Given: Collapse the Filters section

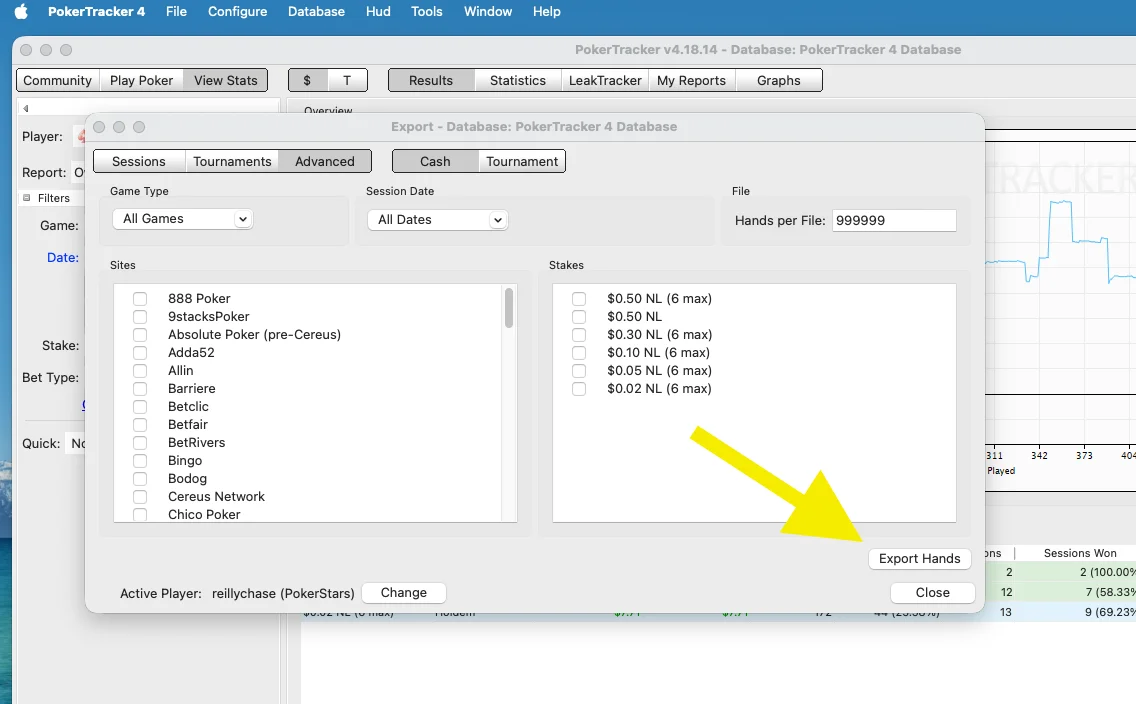Looking at the screenshot, I should tap(27, 198).
